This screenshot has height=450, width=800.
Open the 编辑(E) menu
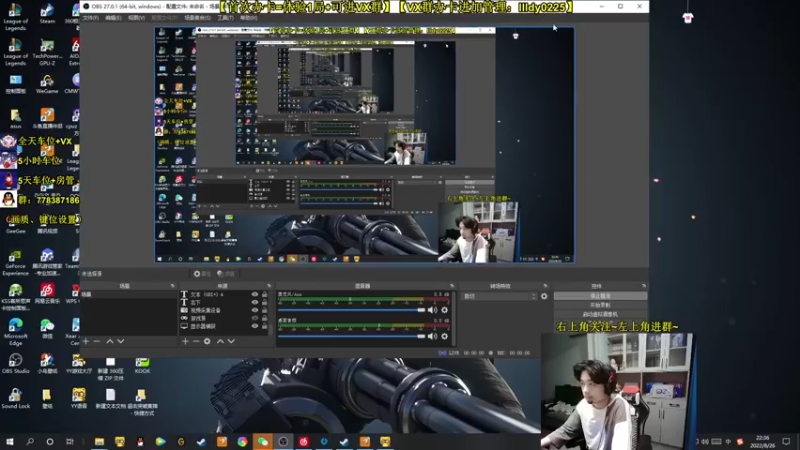click(113, 18)
